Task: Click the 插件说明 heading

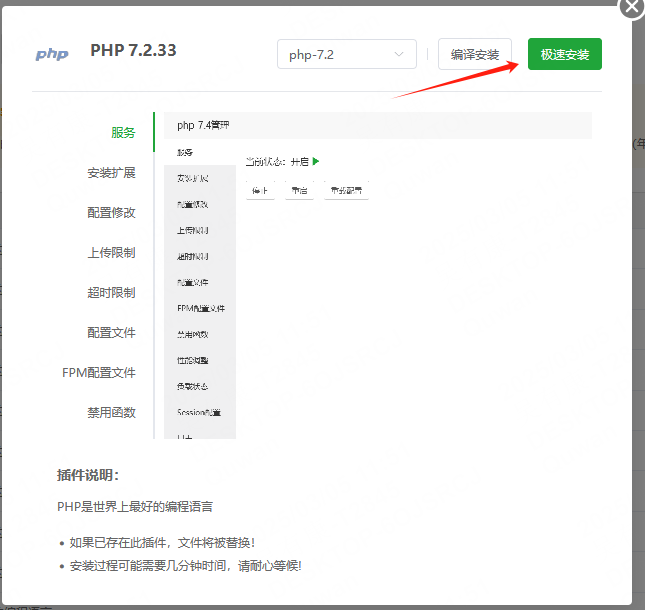Action: [x=88, y=475]
